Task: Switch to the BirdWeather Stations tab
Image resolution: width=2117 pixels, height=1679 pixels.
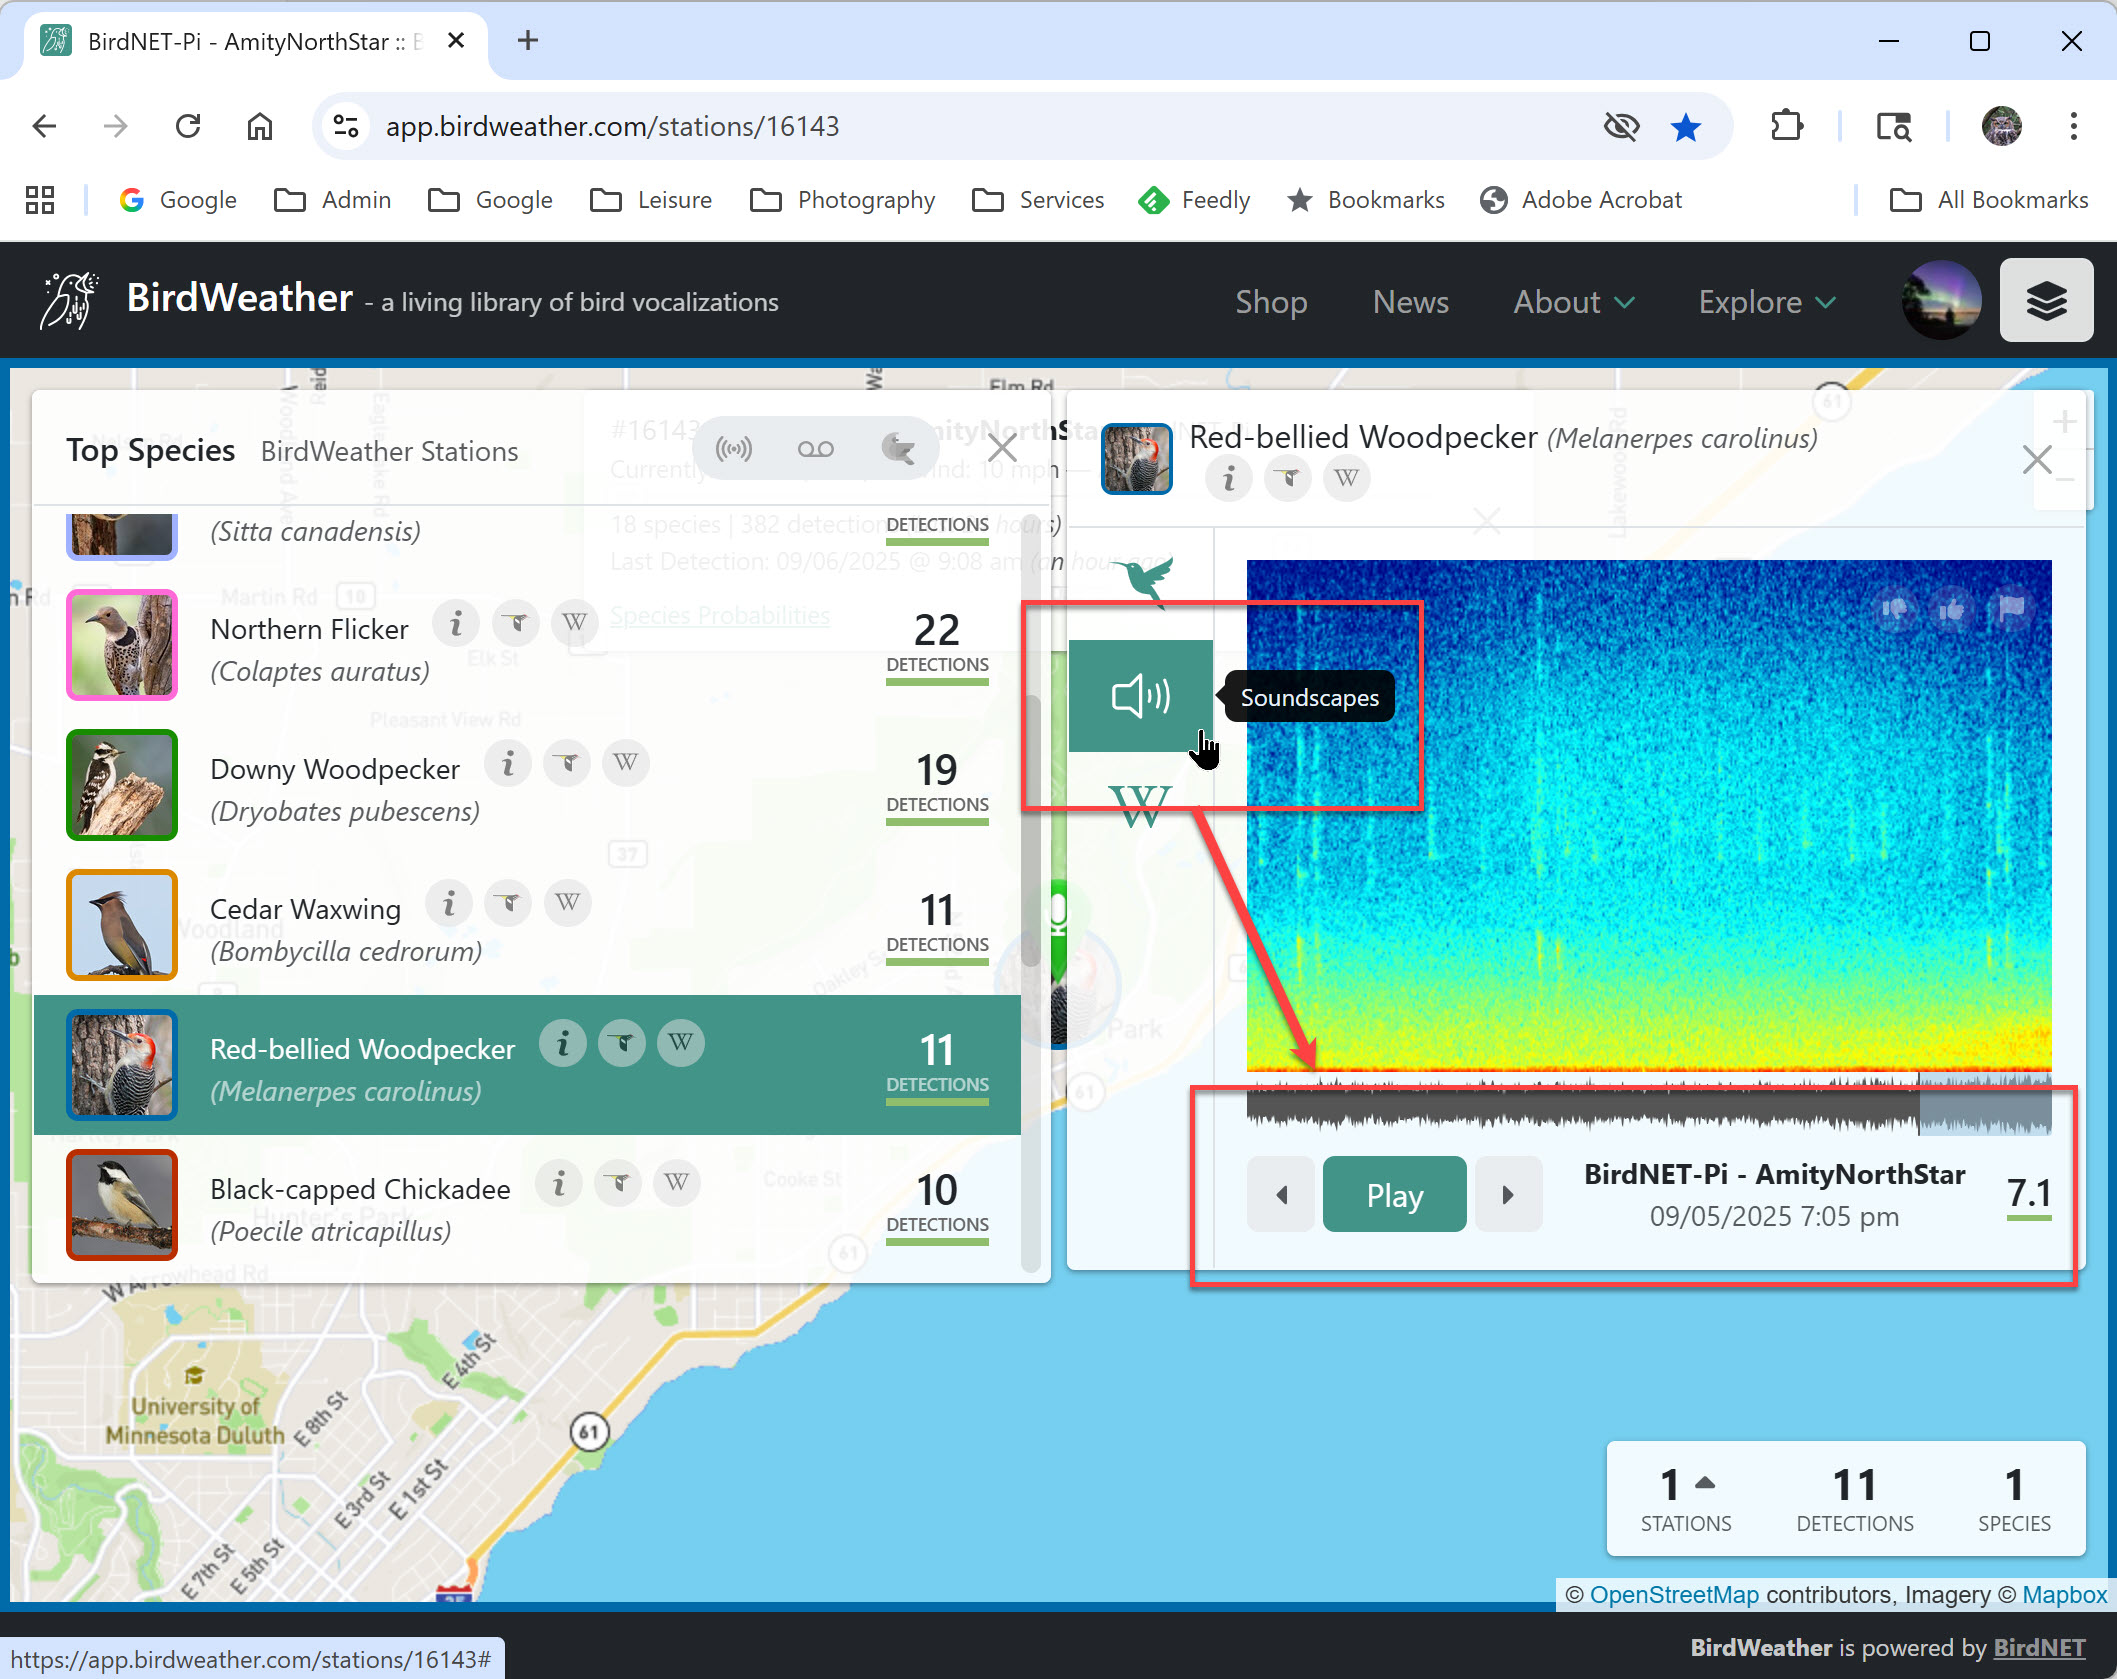Action: [x=389, y=451]
